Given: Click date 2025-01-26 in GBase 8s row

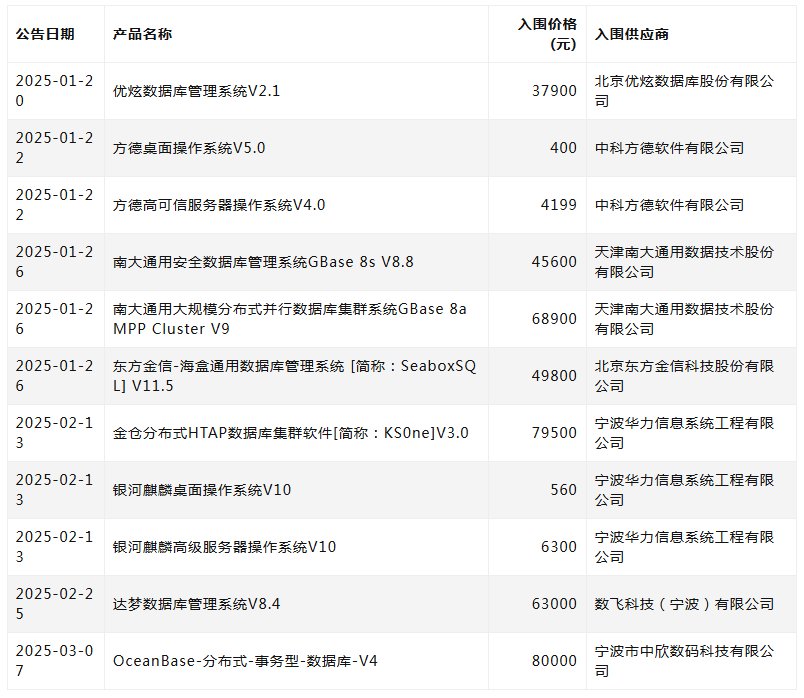Looking at the screenshot, I should tap(54, 262).
